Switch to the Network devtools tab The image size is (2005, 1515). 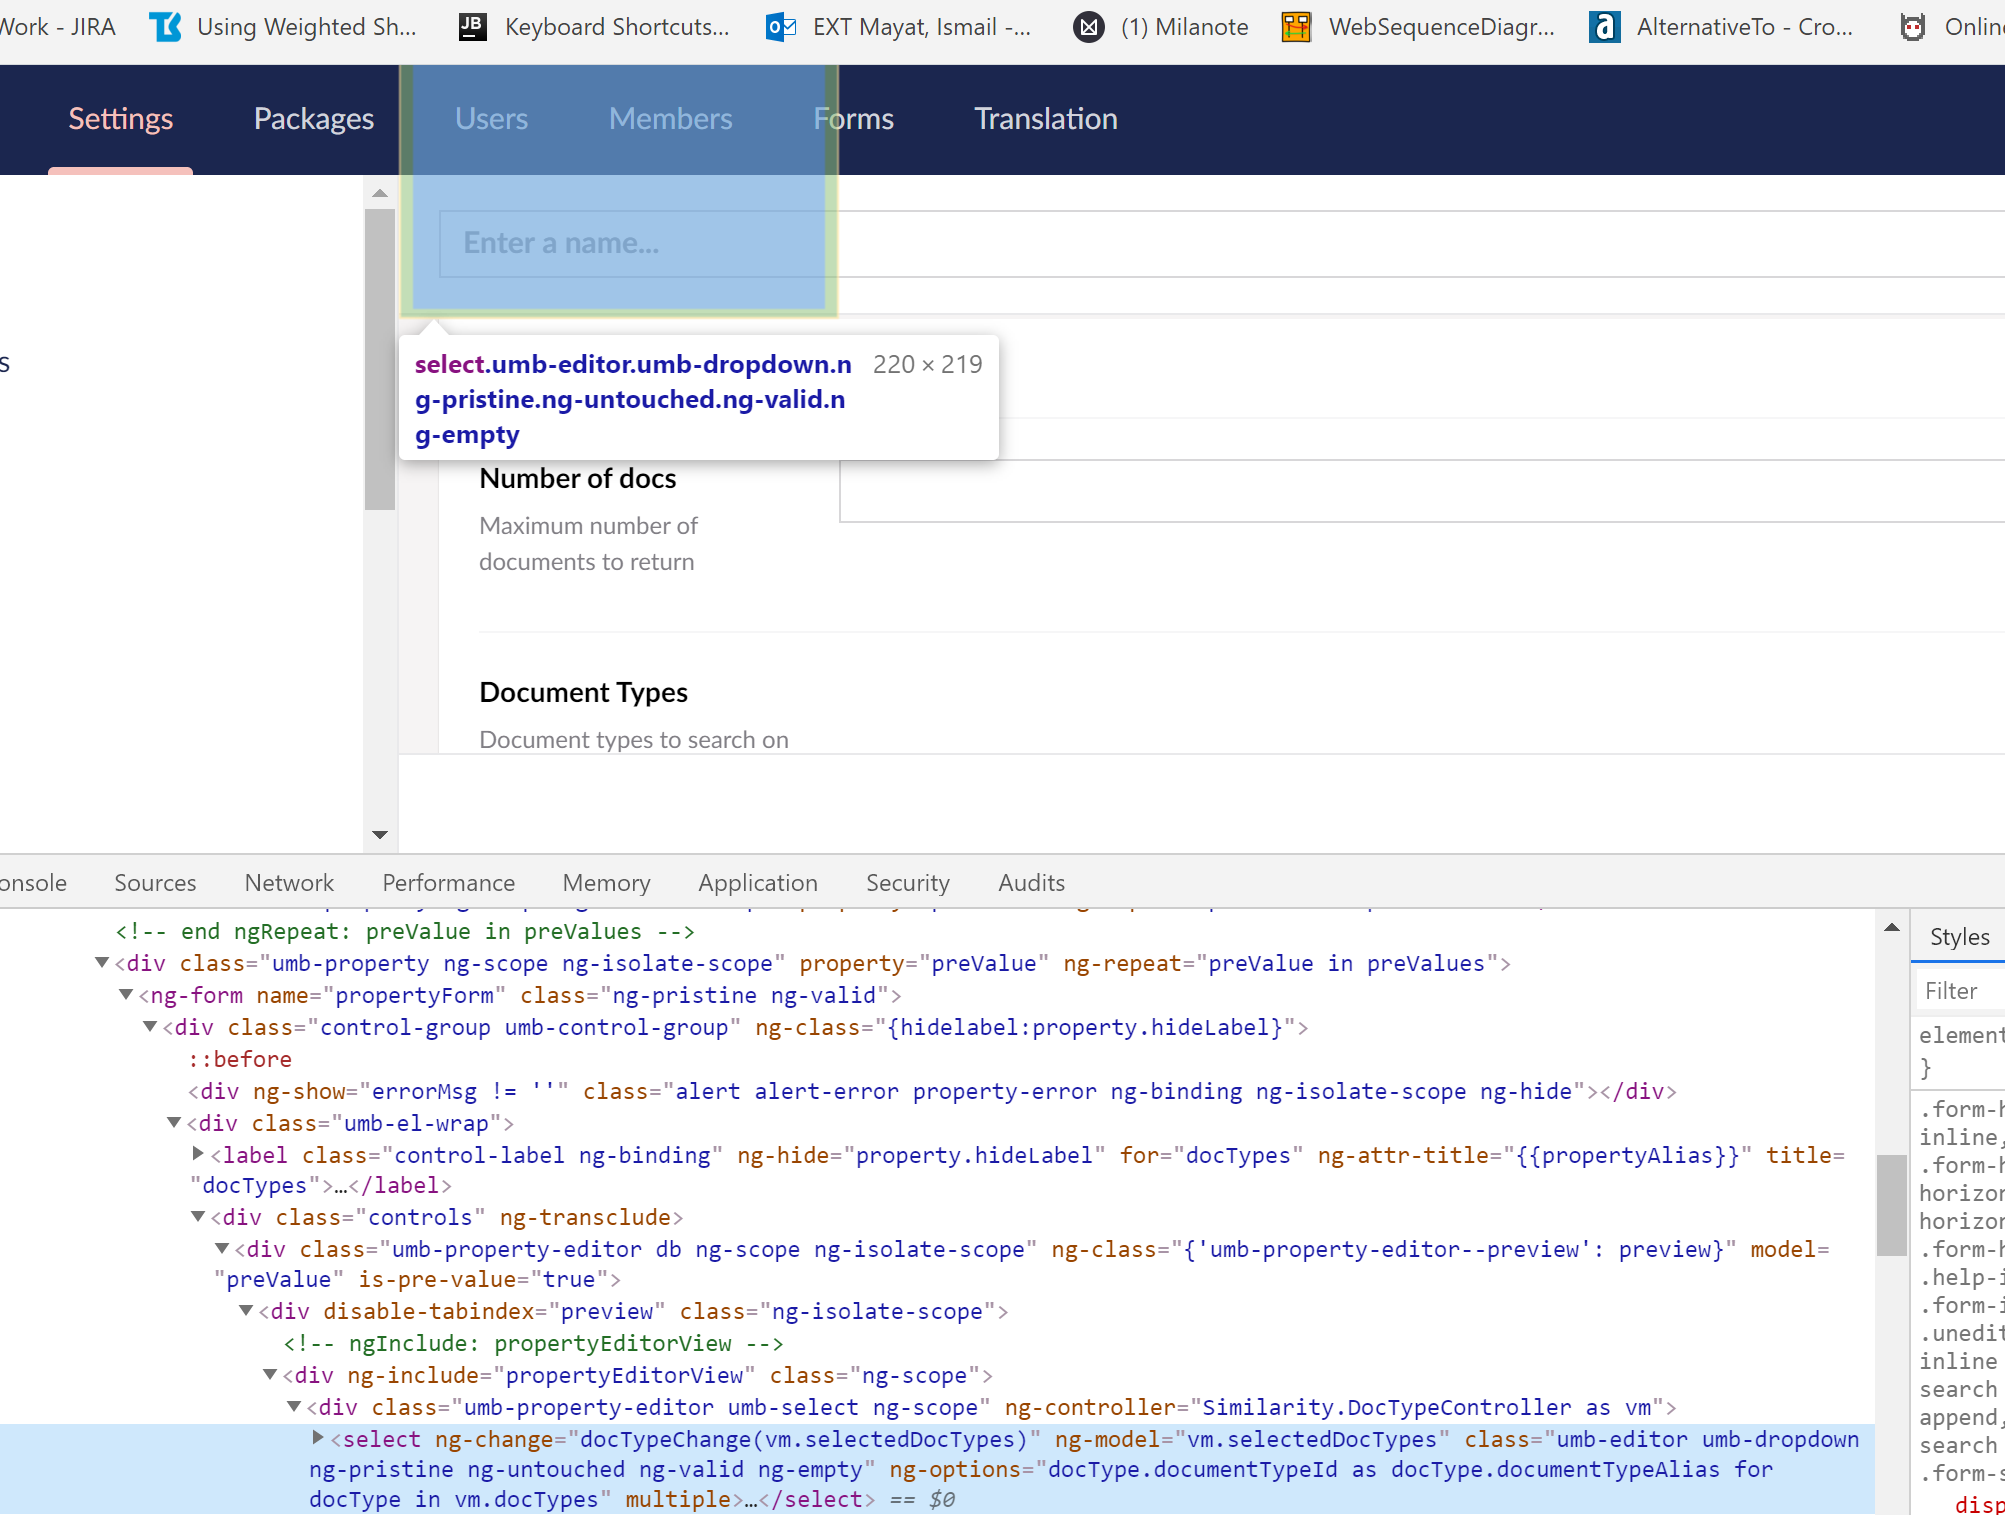point(289,883)
